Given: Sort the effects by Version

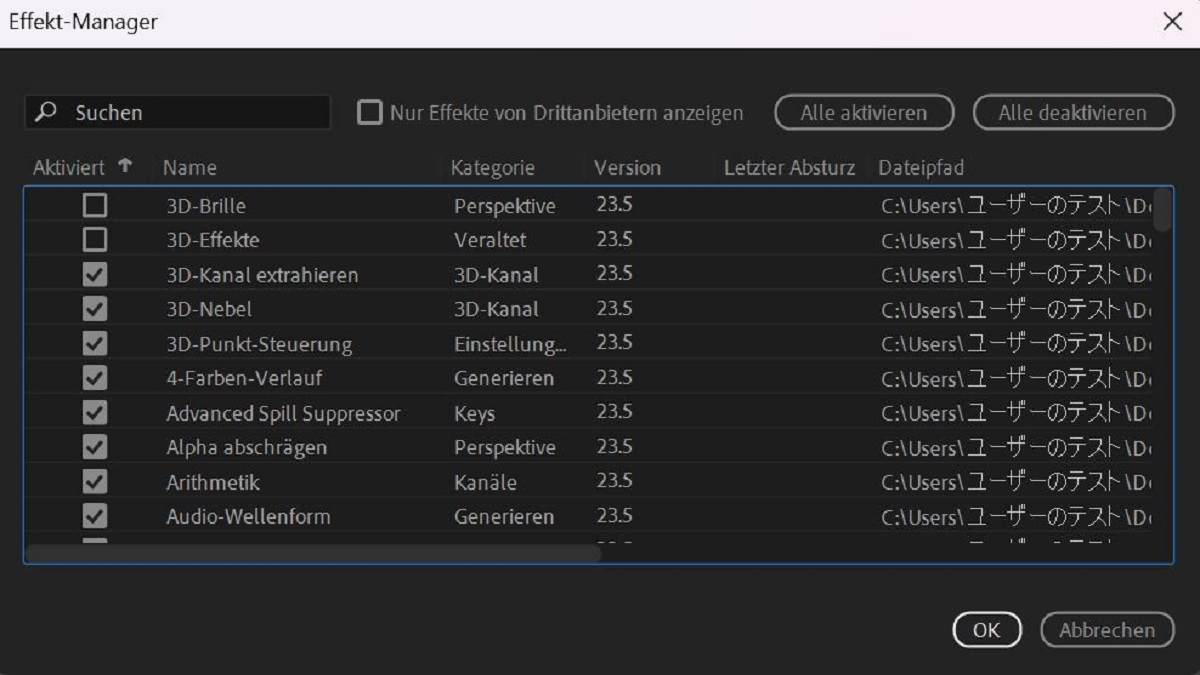Looking at the screenshot, I should pos(628,167).
